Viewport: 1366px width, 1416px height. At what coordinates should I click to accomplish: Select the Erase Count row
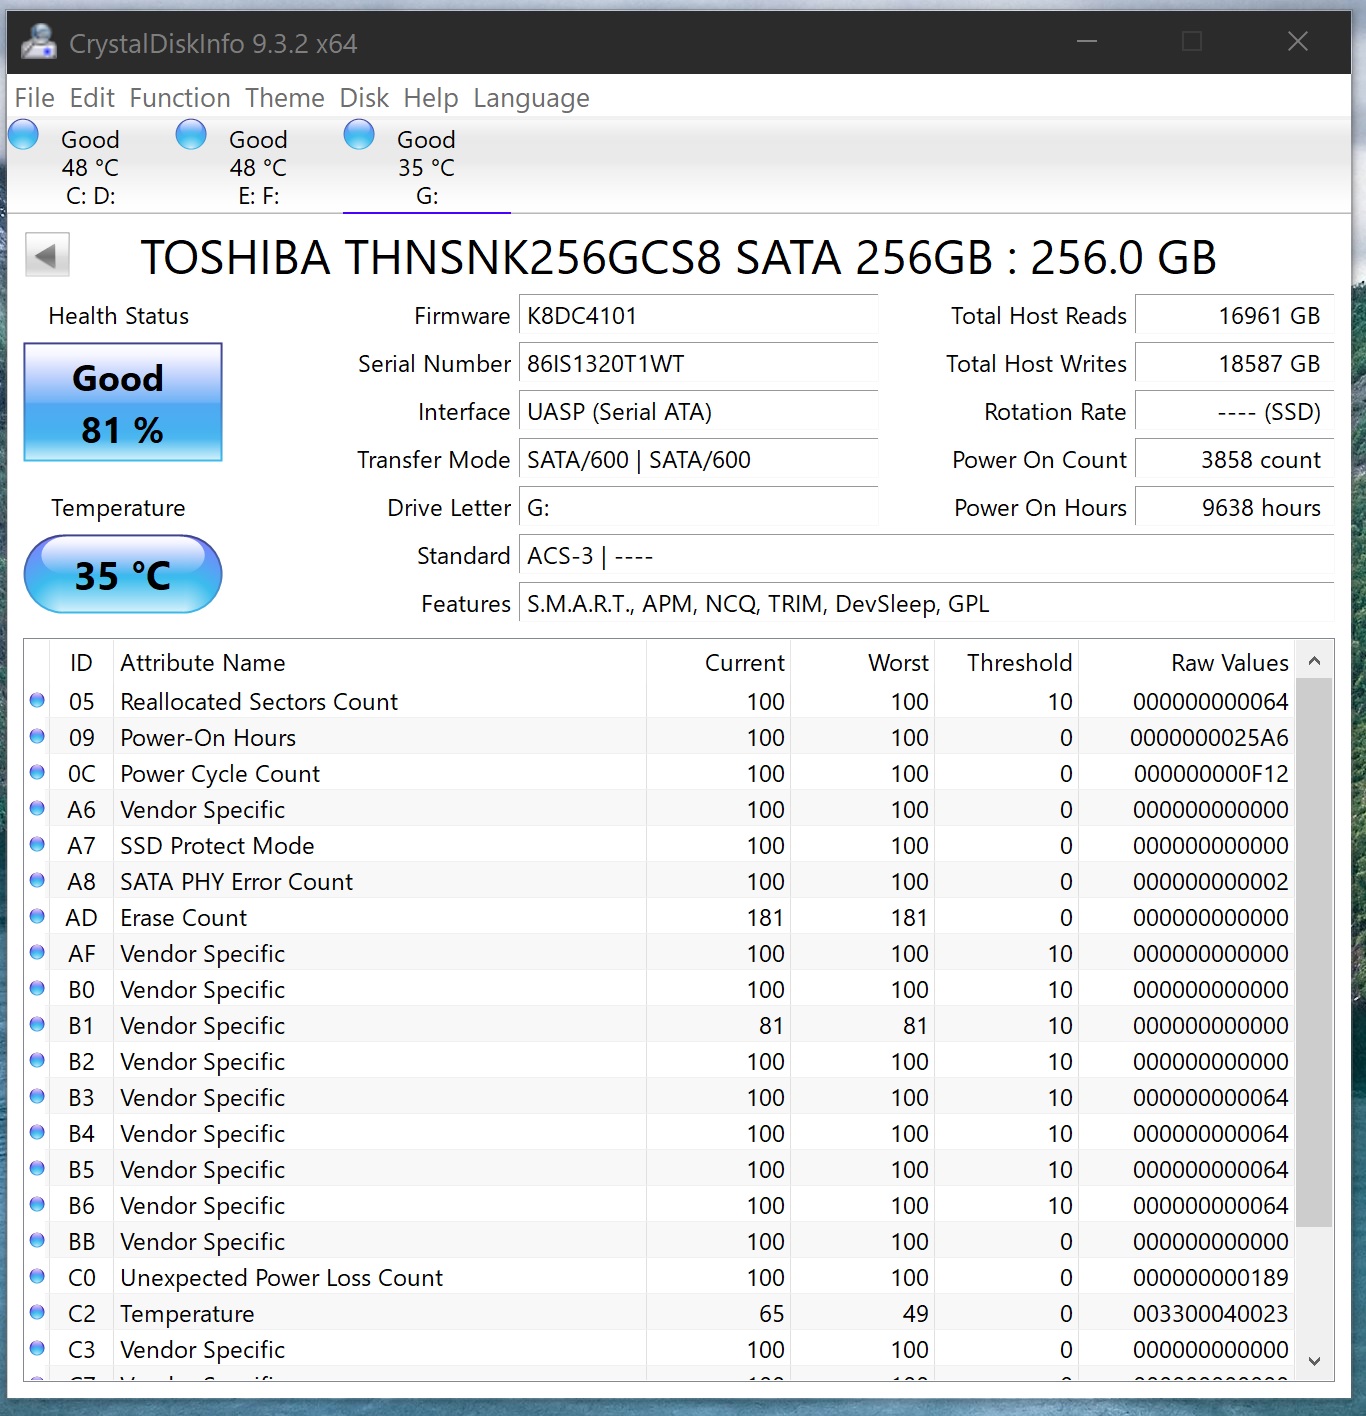660,918
